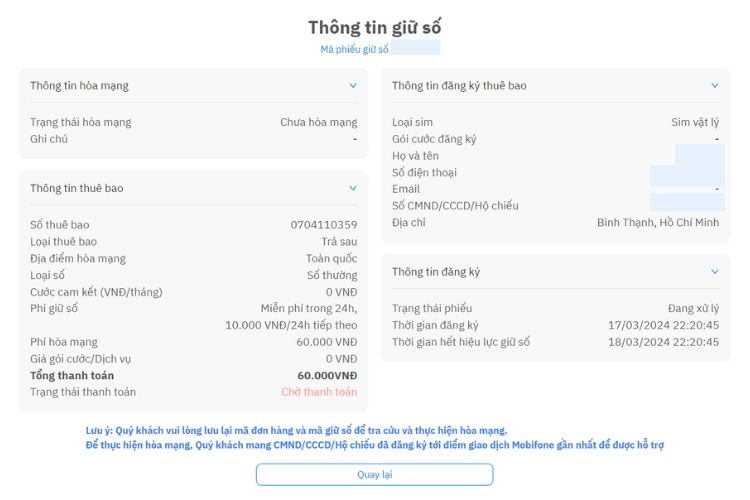Click the Sim vật lý sim type value
This screenshot has height=500, width=750.
click(x=695, y=122)
